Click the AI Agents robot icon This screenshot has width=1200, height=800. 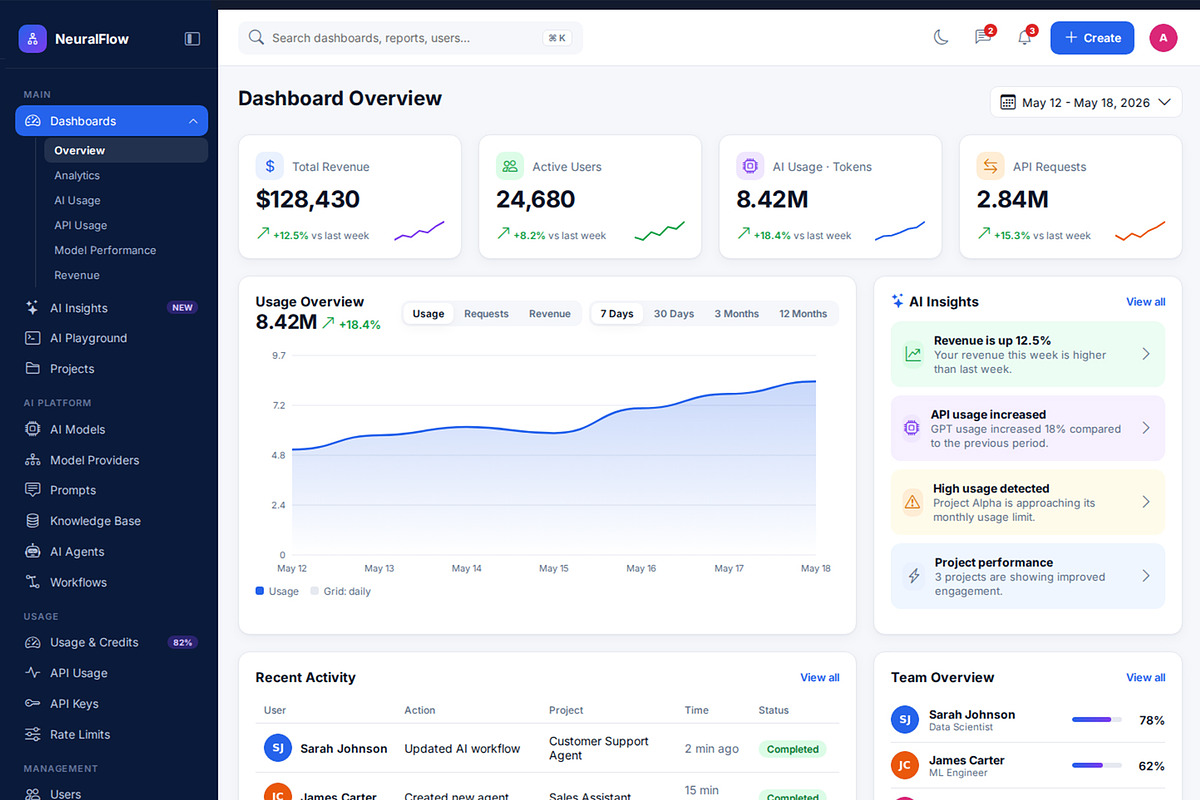tap(32, 551)
